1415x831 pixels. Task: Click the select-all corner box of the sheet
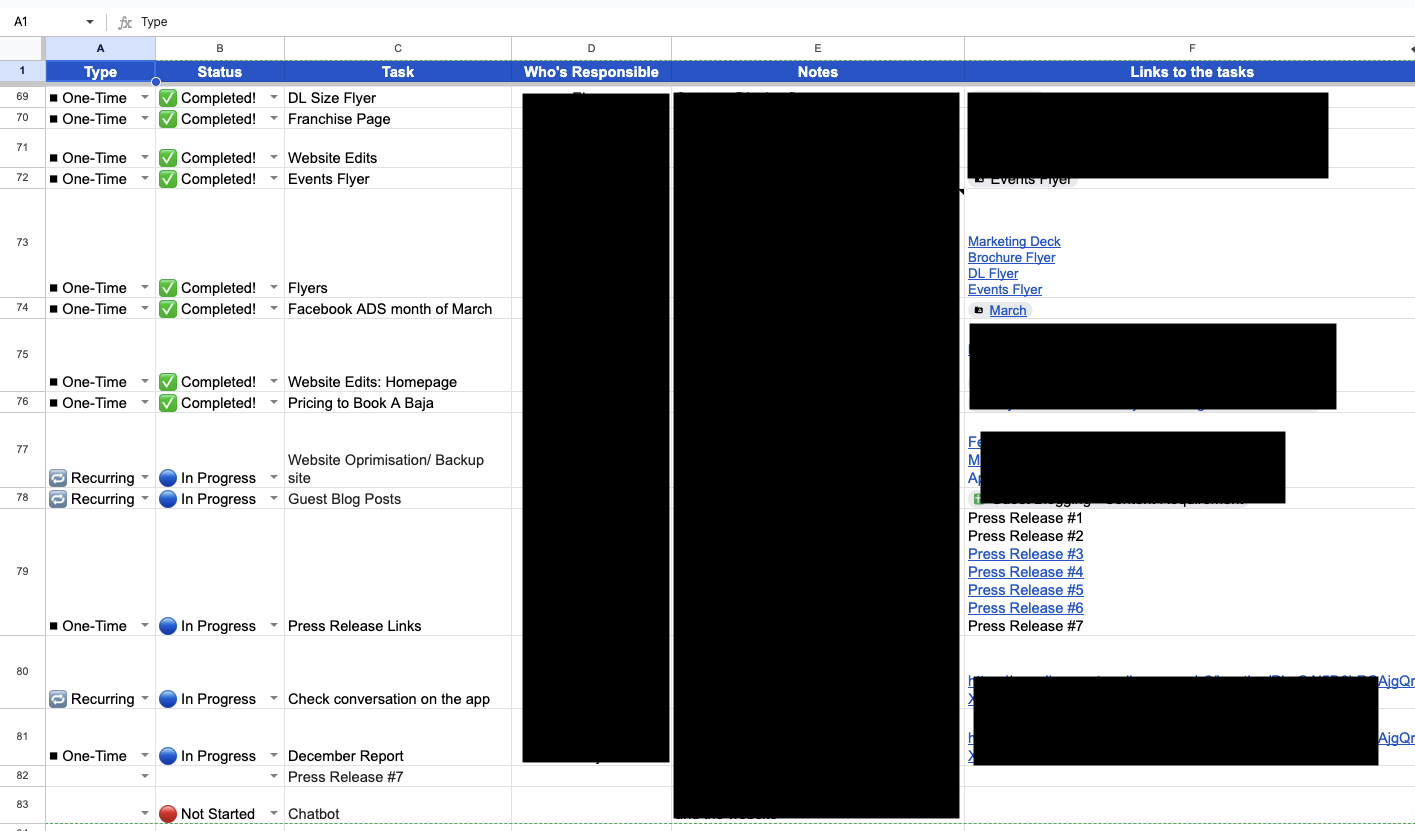[23, 48]
